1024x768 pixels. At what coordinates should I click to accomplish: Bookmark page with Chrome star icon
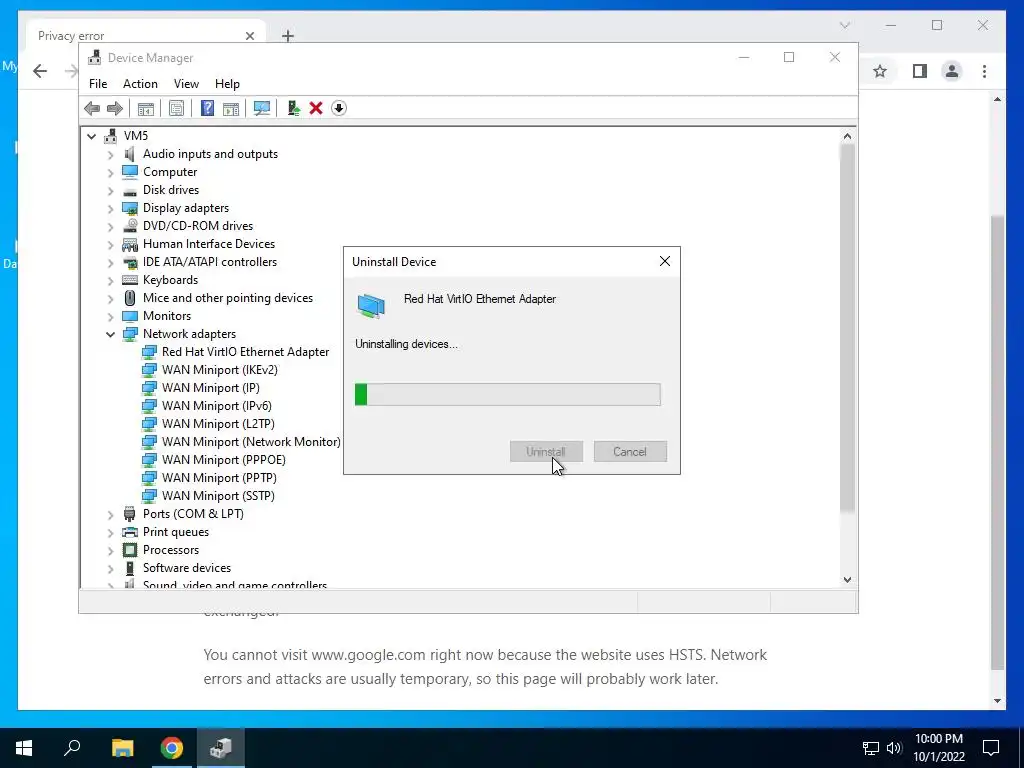(880, 71)
